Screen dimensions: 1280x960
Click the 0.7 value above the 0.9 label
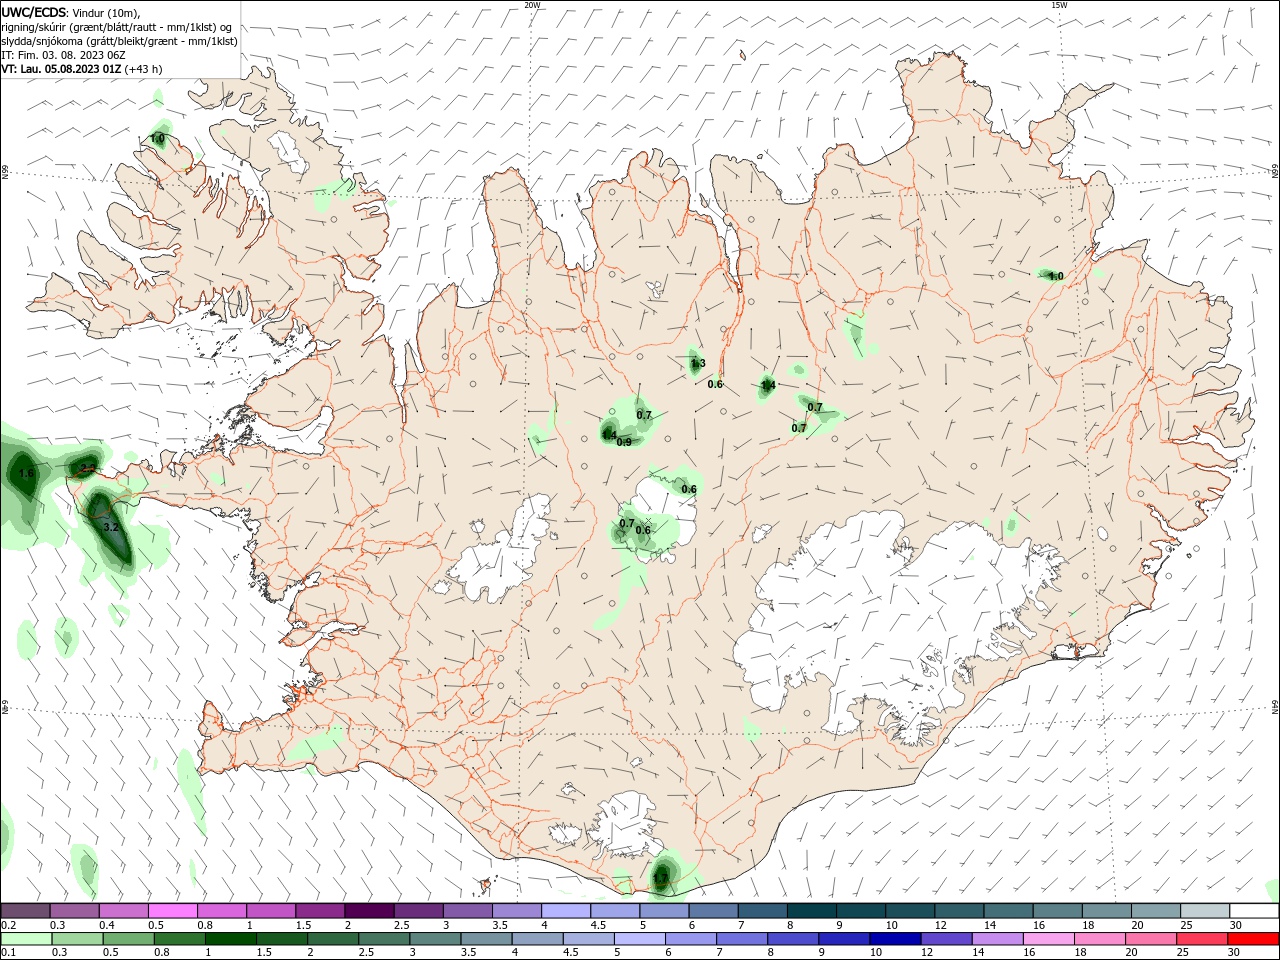point(644,415)
